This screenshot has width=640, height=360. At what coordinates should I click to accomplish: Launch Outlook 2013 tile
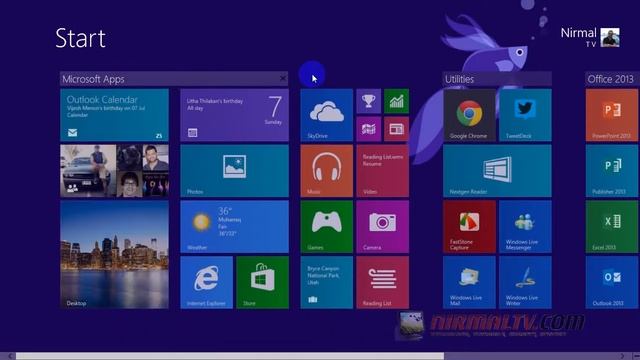612,282
